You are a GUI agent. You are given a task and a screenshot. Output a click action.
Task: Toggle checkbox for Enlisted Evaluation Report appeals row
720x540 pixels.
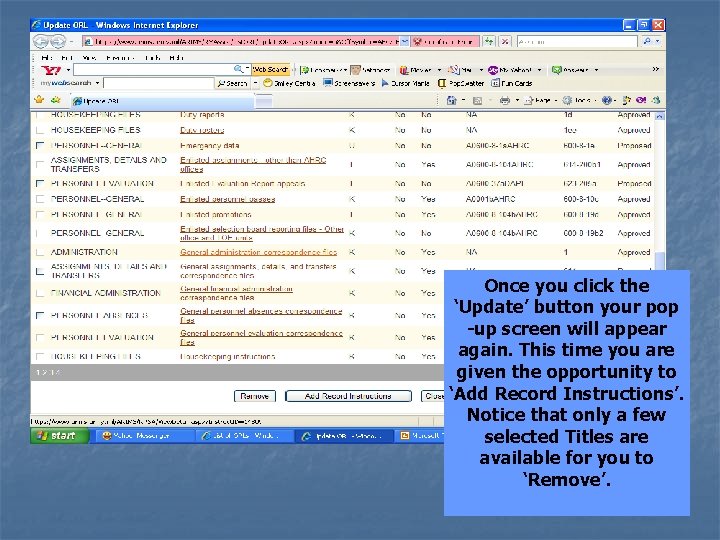click(40, 184)
